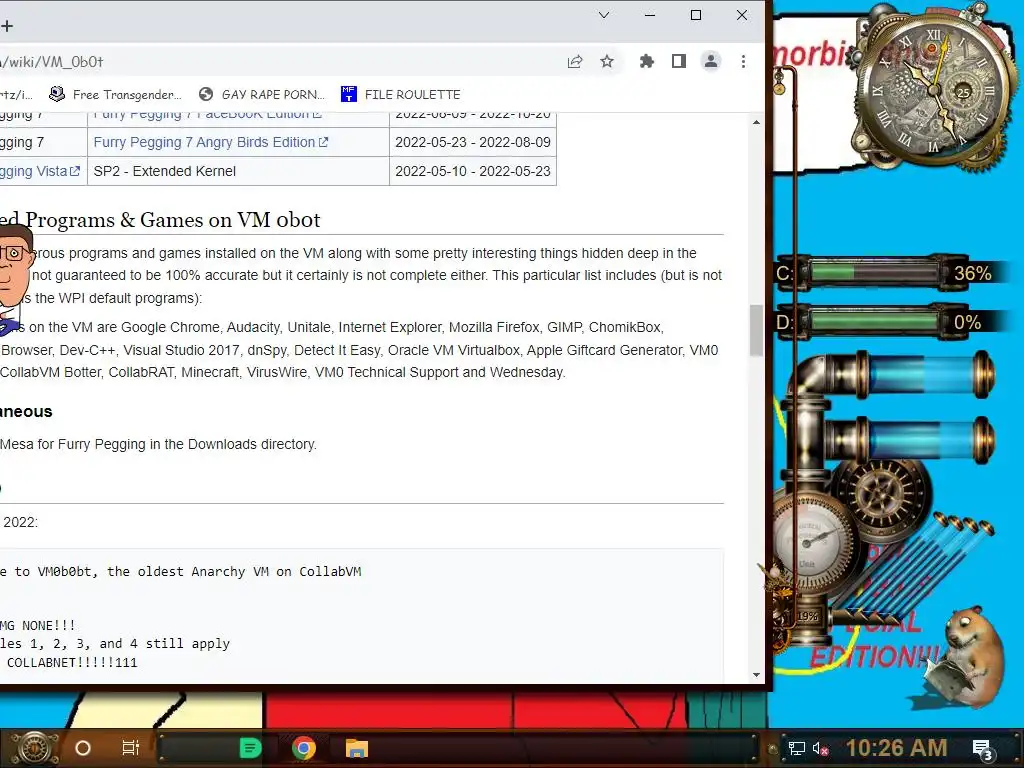The image size is (1024, 768).
Task: Open the green notes app on taskbar
Action: point(250,748)
